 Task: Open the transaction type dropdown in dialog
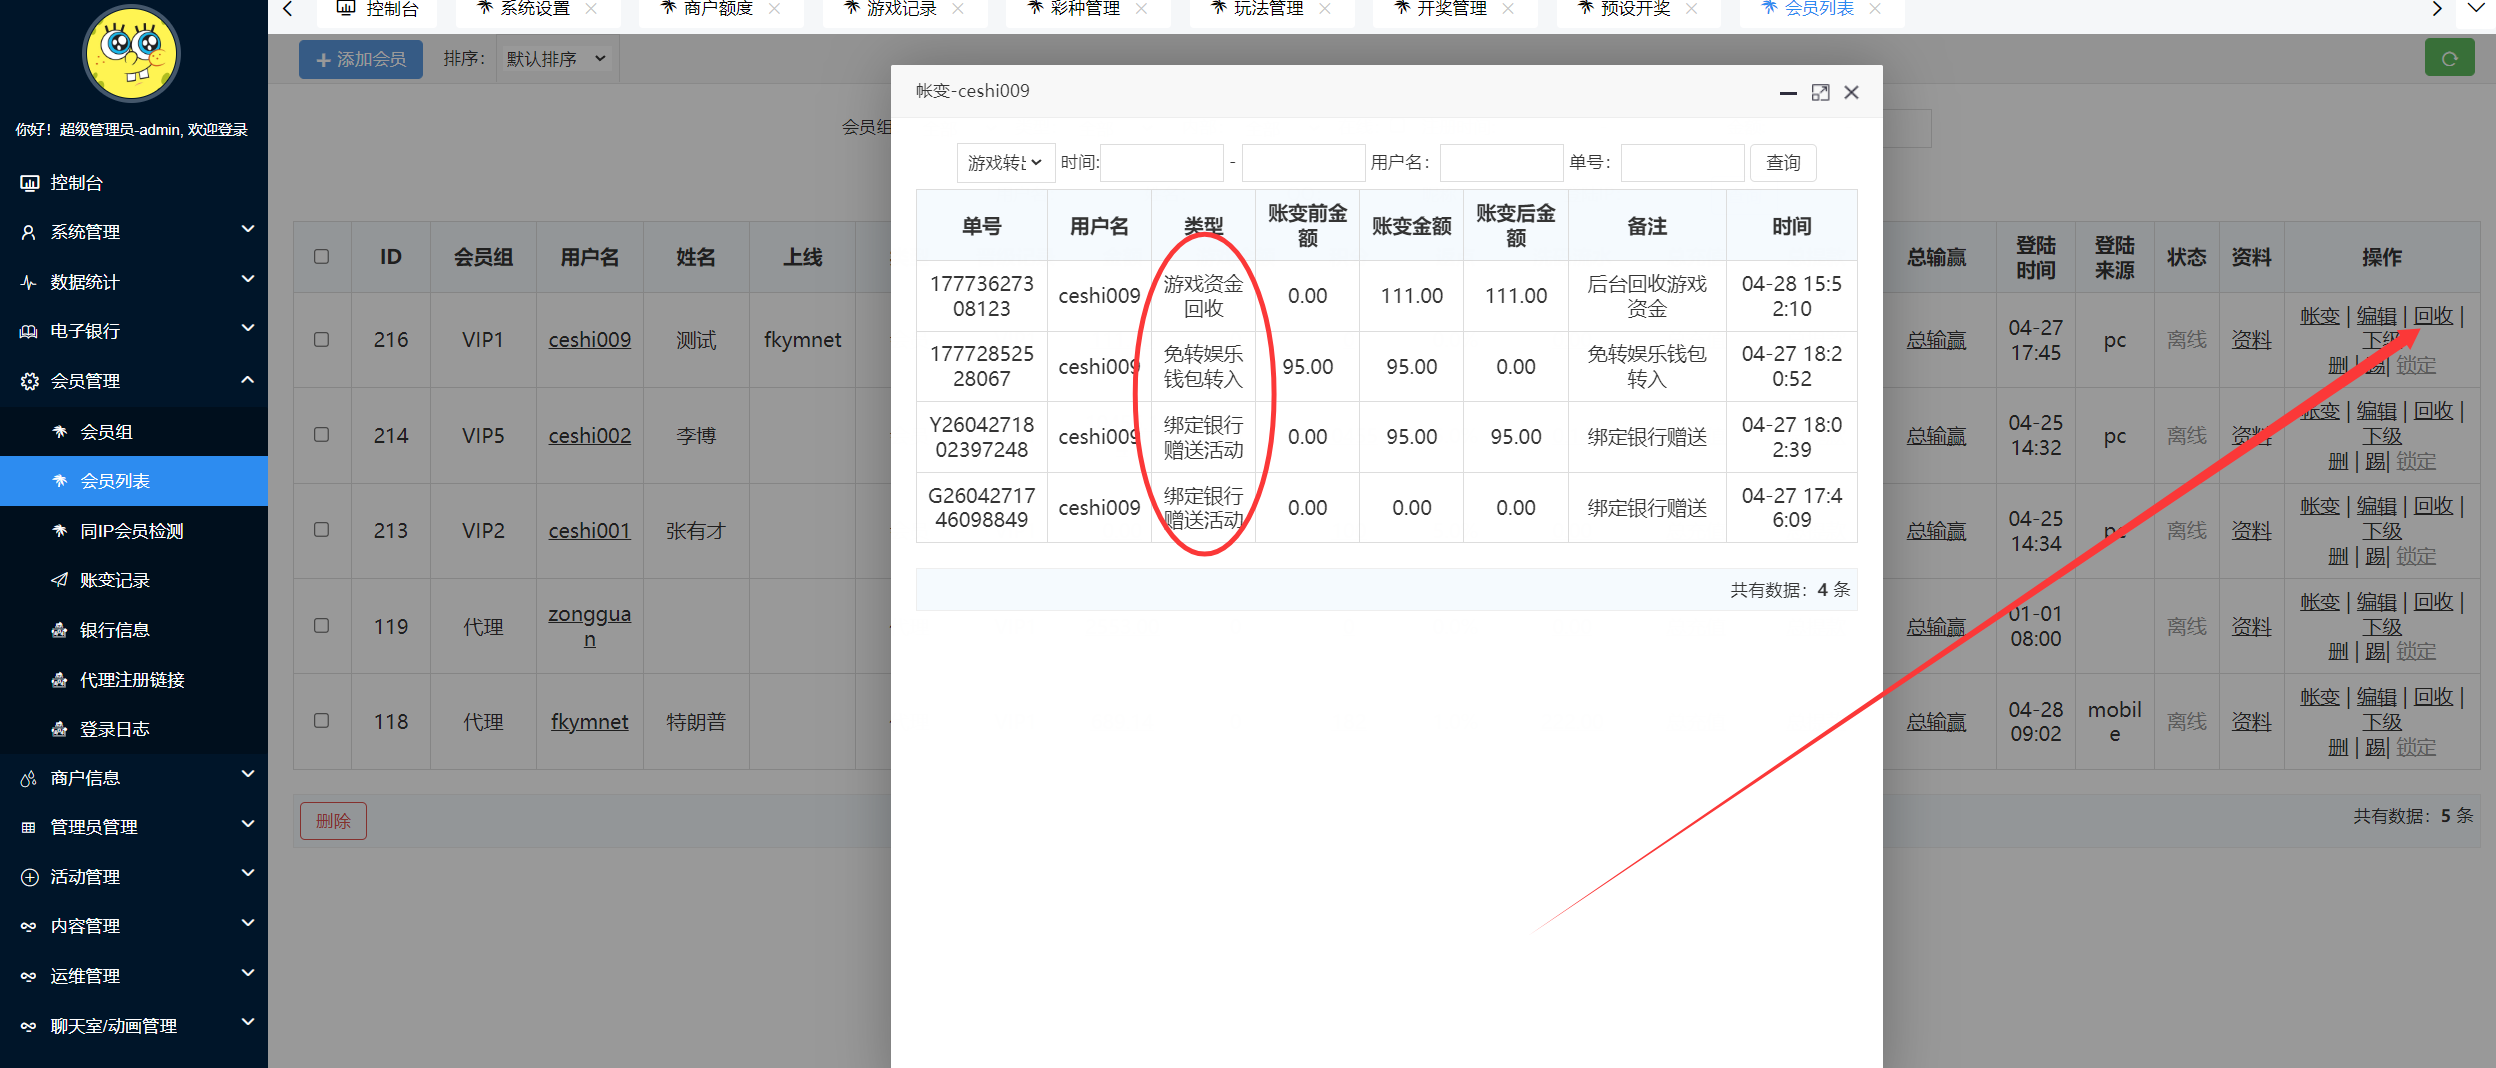click(x=1004, y=162)
